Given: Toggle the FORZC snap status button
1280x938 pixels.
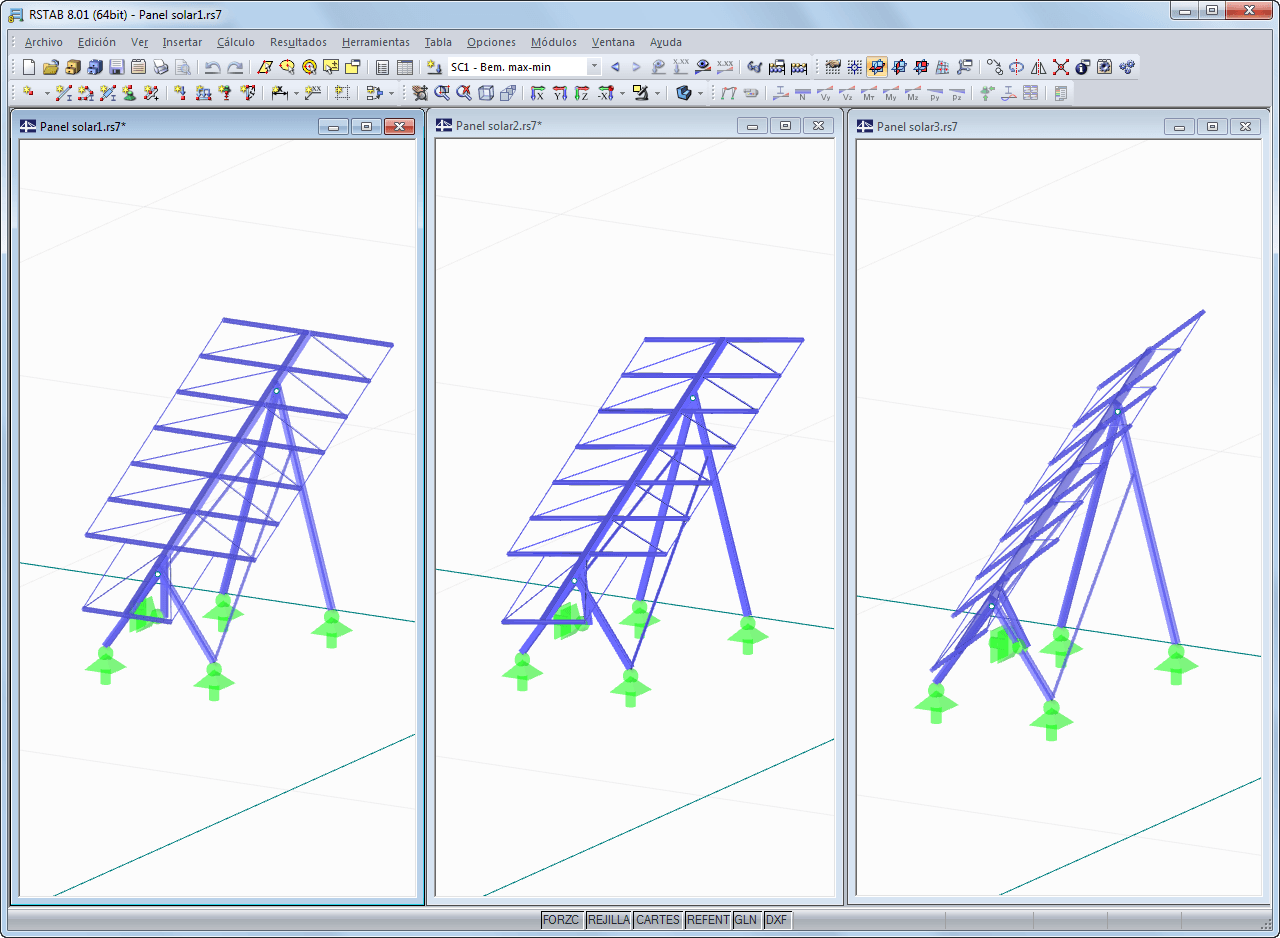Looking at the screenshot, I should pos(561,920).
